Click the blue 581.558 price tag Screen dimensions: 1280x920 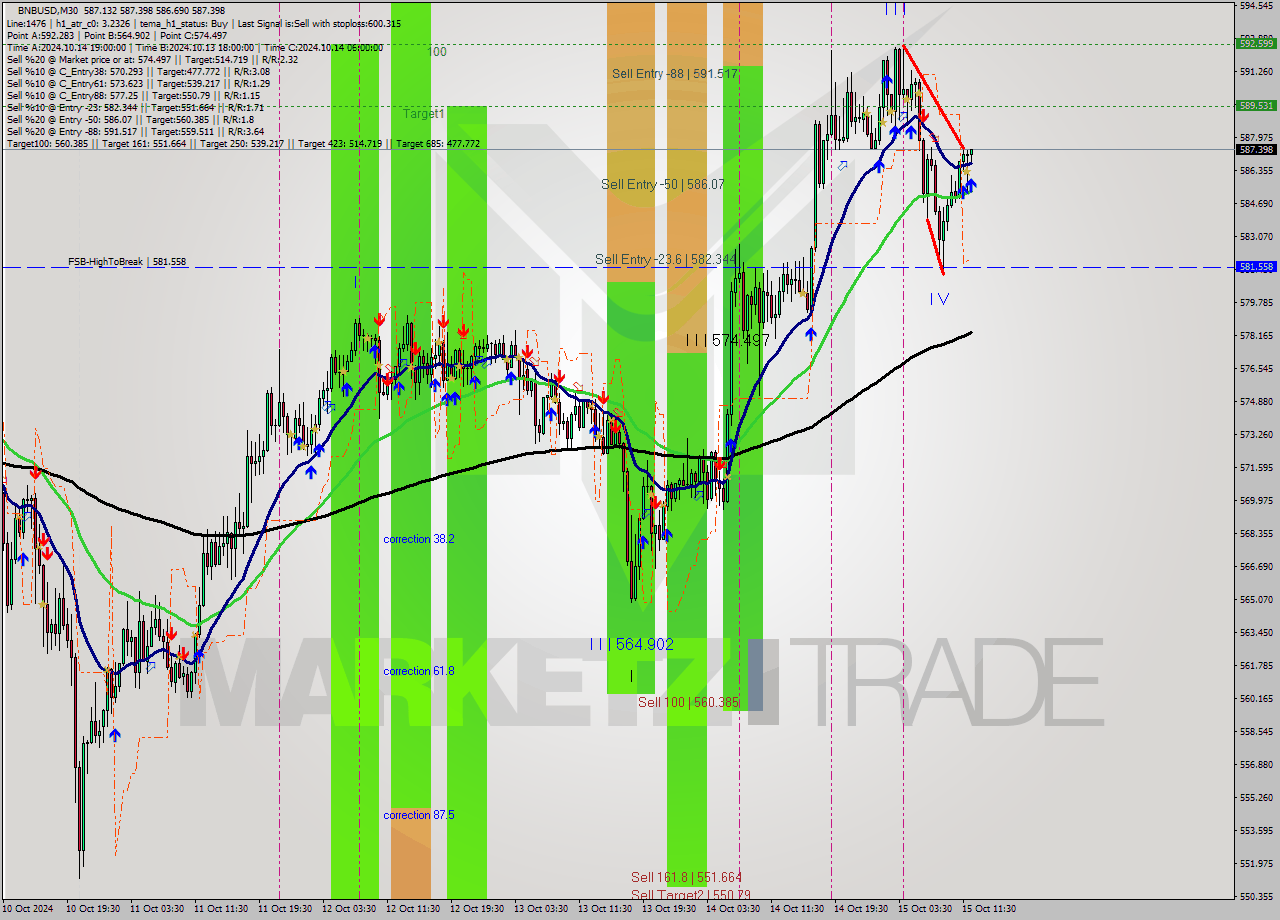pos(1256,267)
